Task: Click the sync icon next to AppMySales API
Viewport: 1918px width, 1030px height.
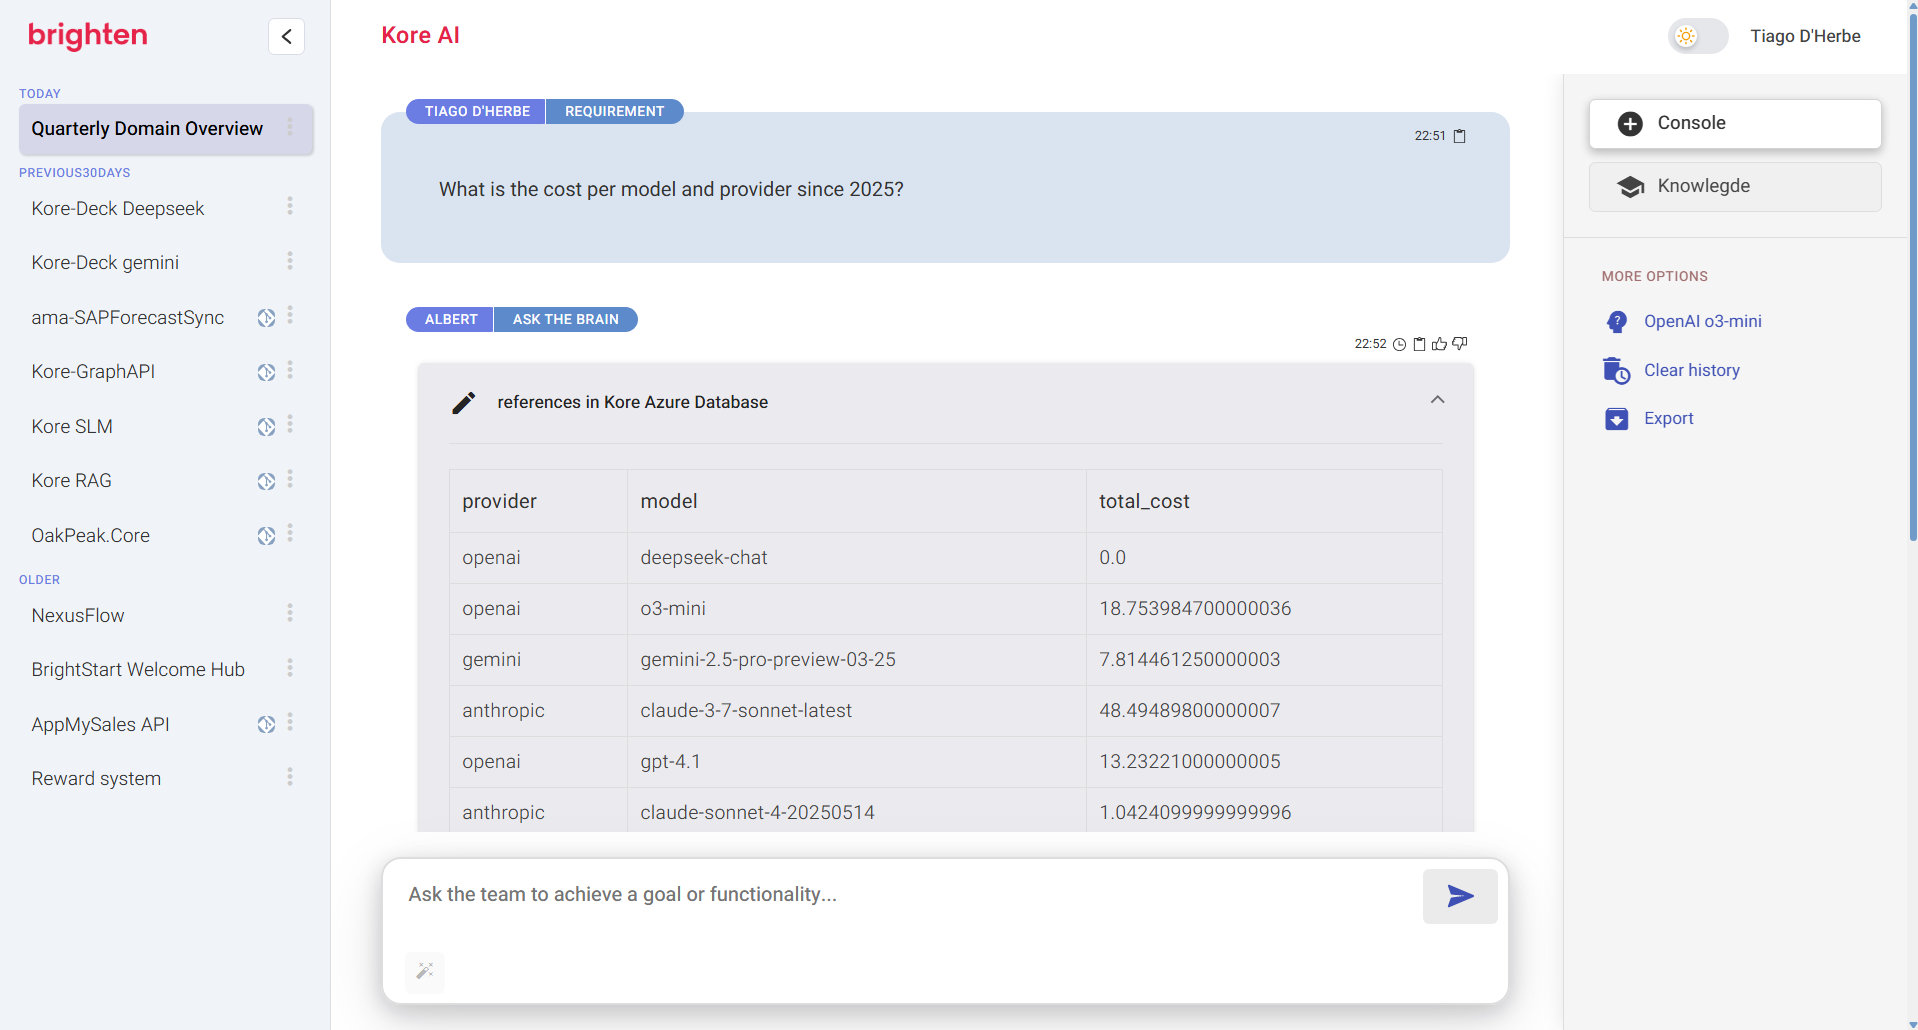Action: (266, 725)
